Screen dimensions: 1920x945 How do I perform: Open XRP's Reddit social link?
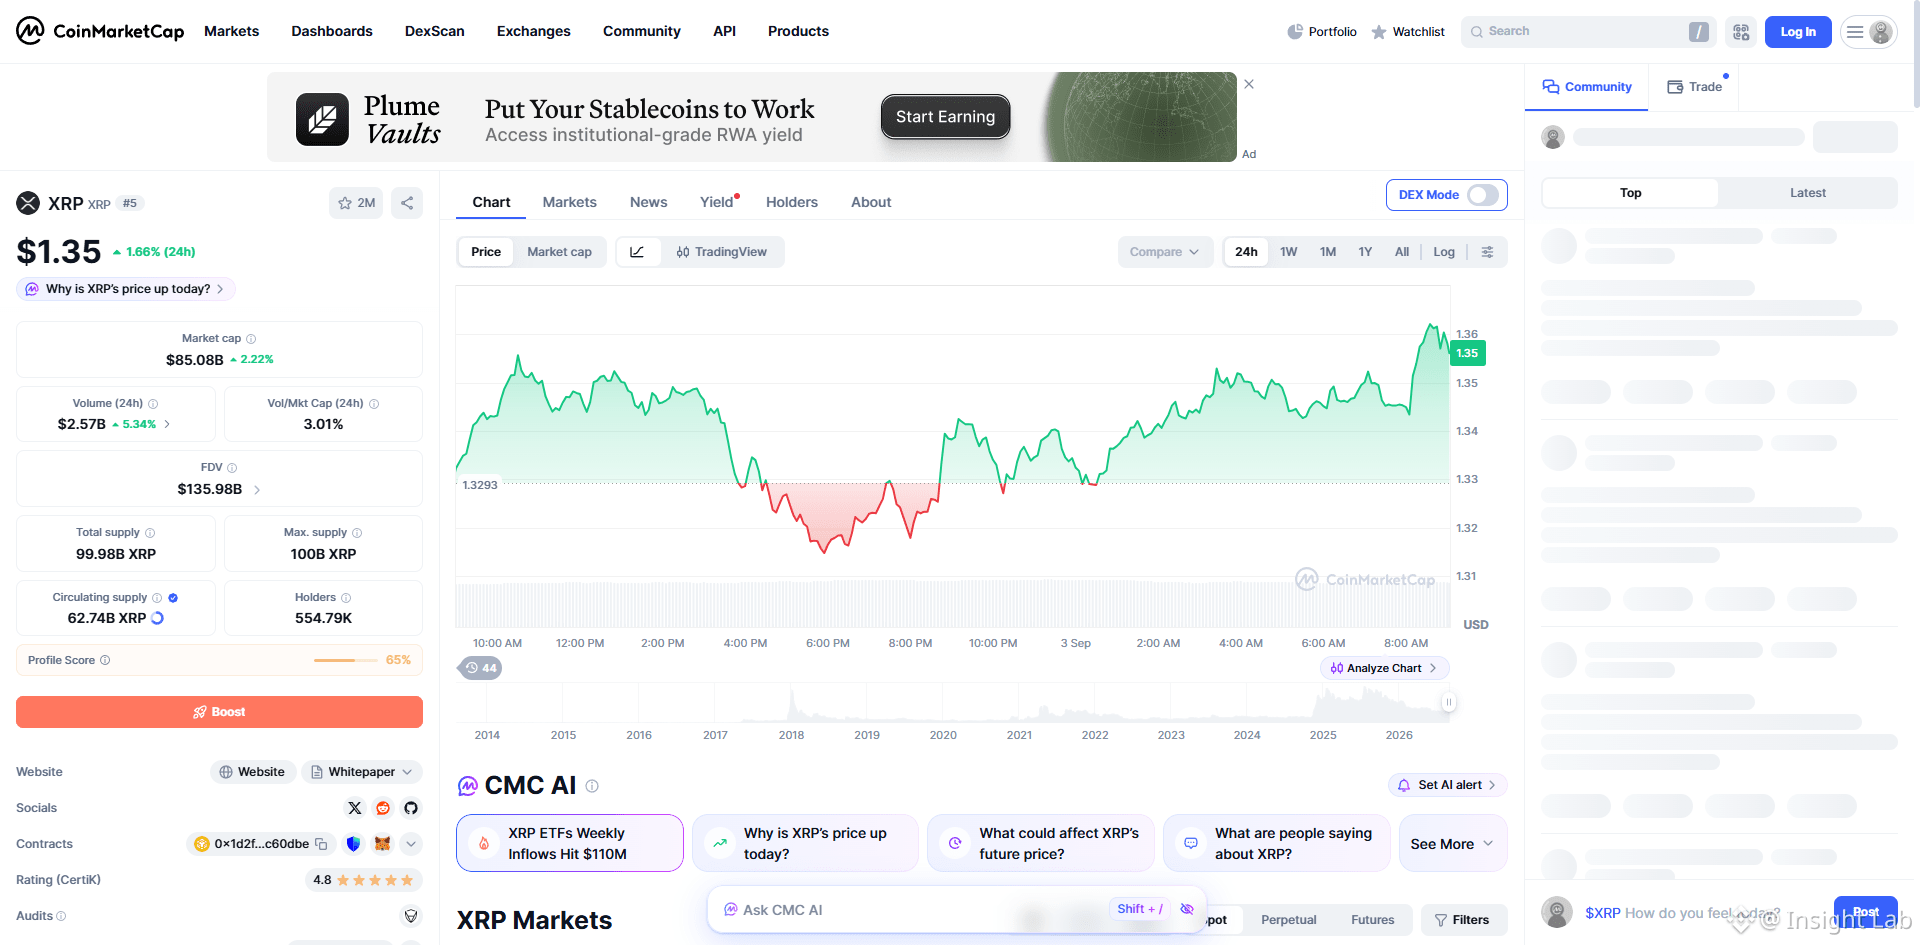tap(383, 808)
